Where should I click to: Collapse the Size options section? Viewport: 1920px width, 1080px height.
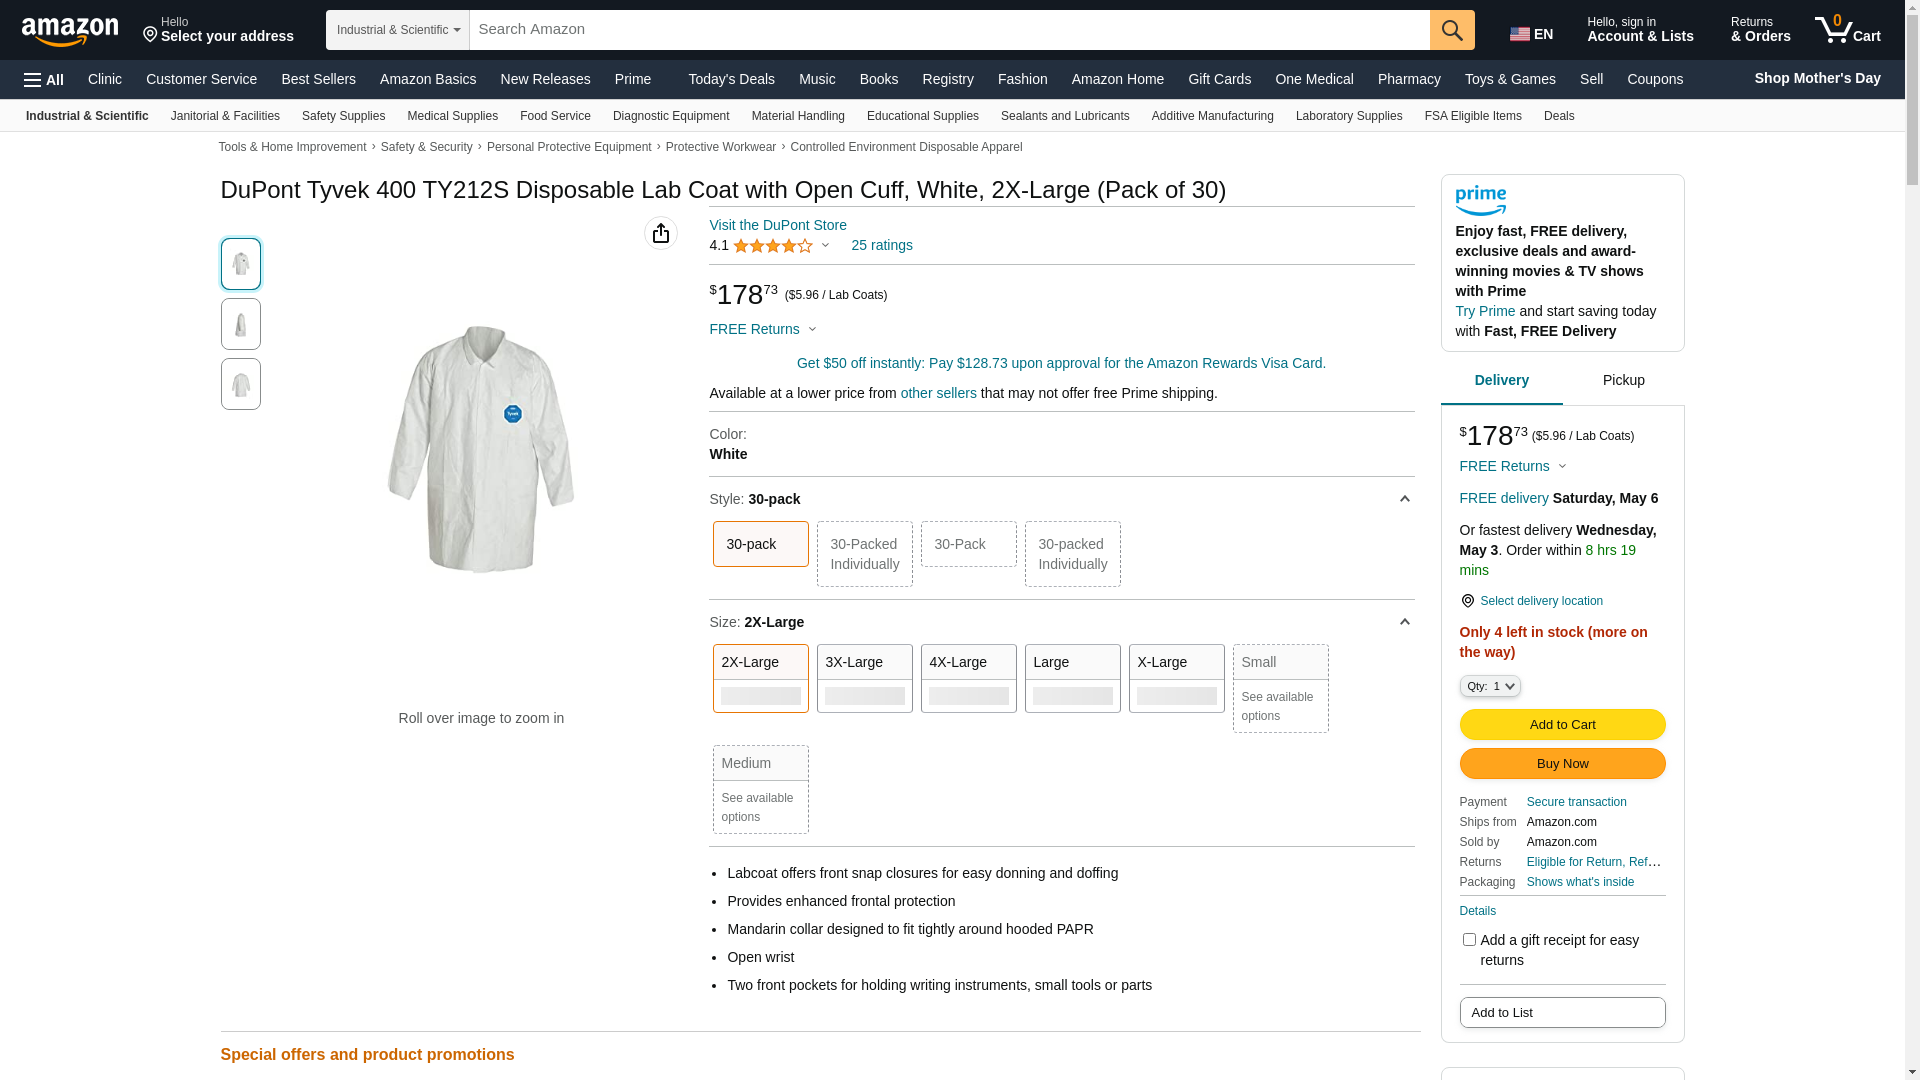point(1404,622)
